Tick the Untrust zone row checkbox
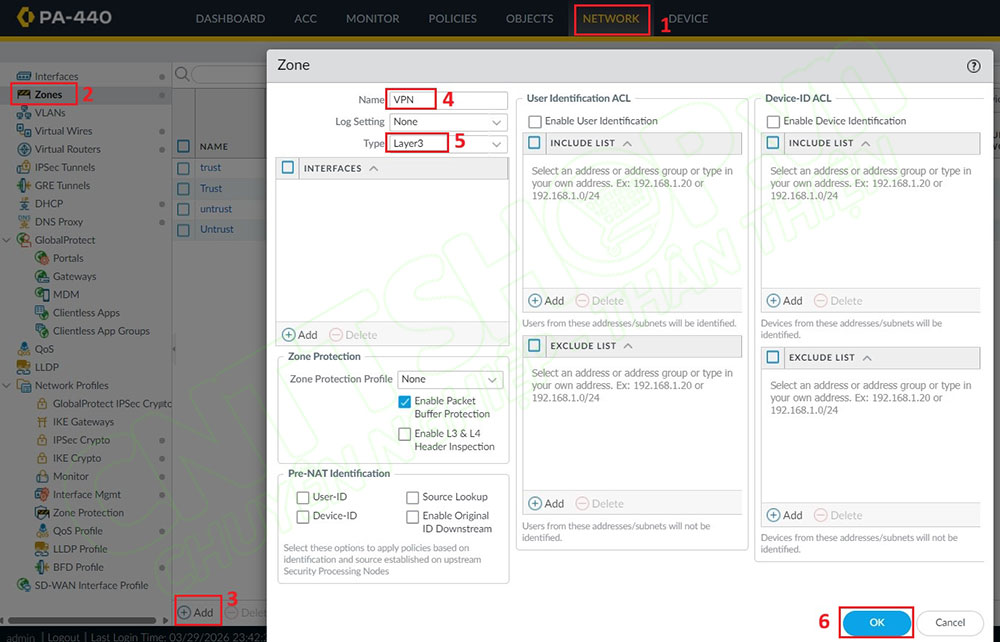This screenshot has width=1000, height=642. coord(184,230)
